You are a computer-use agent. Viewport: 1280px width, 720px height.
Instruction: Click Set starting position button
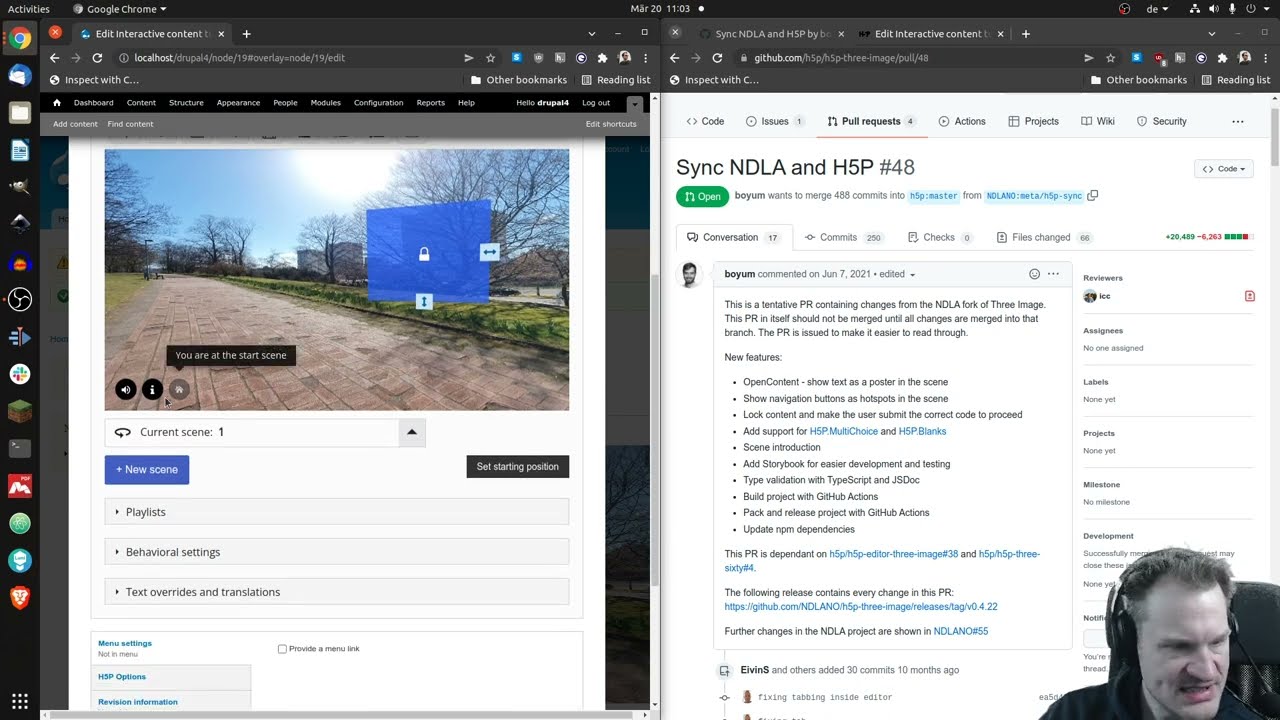click(x=517, y=467)
